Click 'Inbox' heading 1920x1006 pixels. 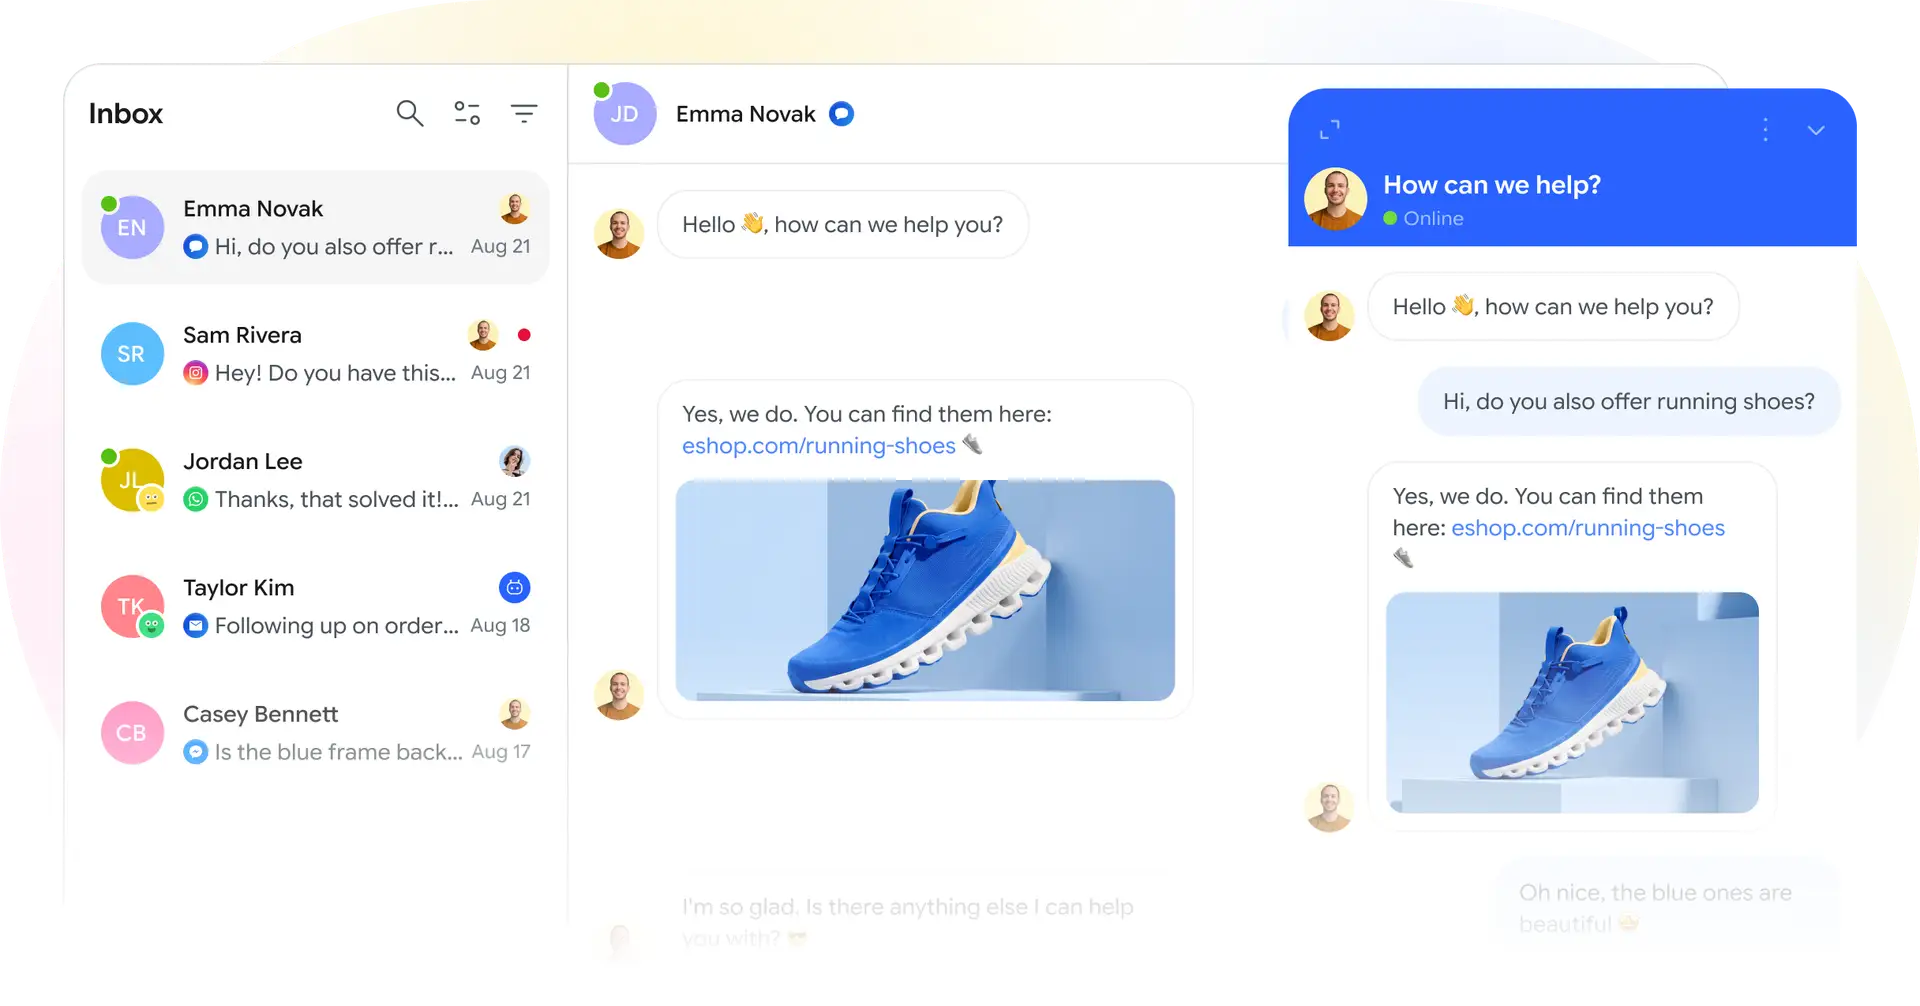coord(126,114)
